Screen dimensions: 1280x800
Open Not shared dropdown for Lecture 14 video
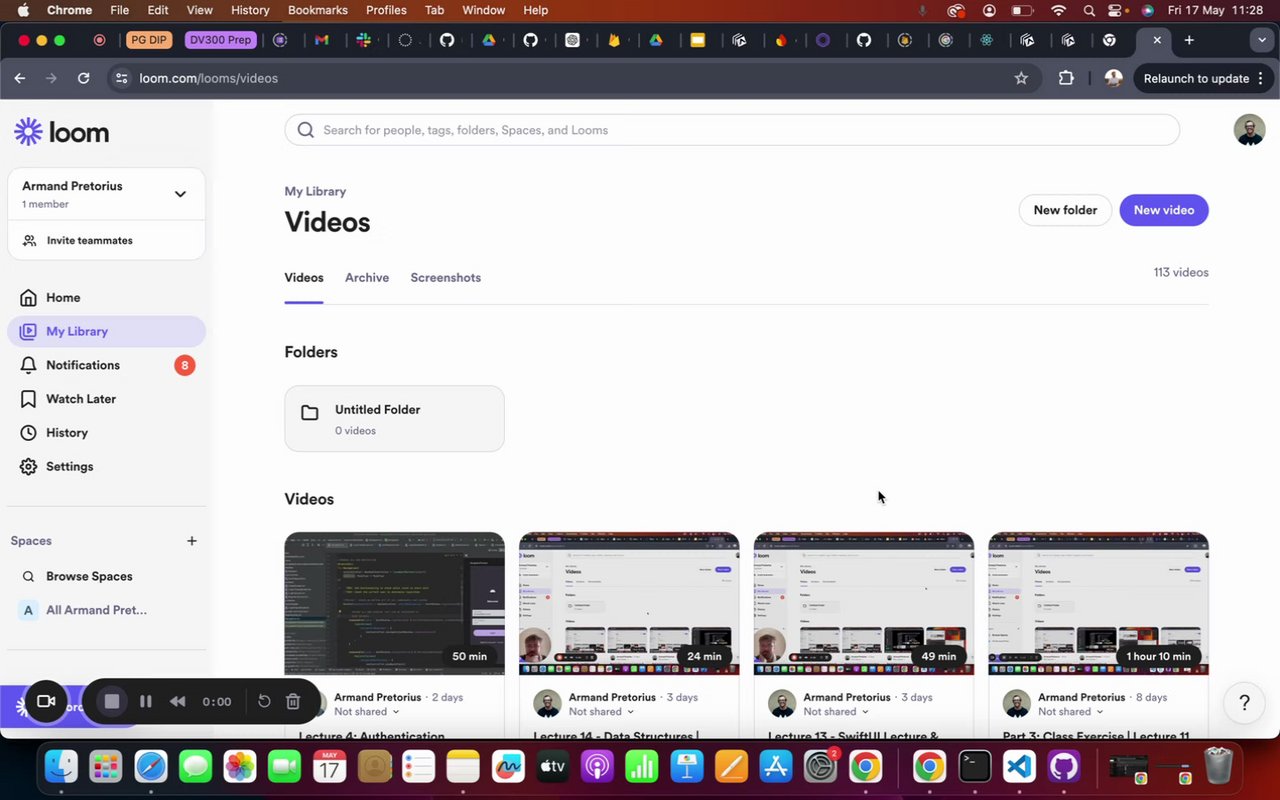602,712
